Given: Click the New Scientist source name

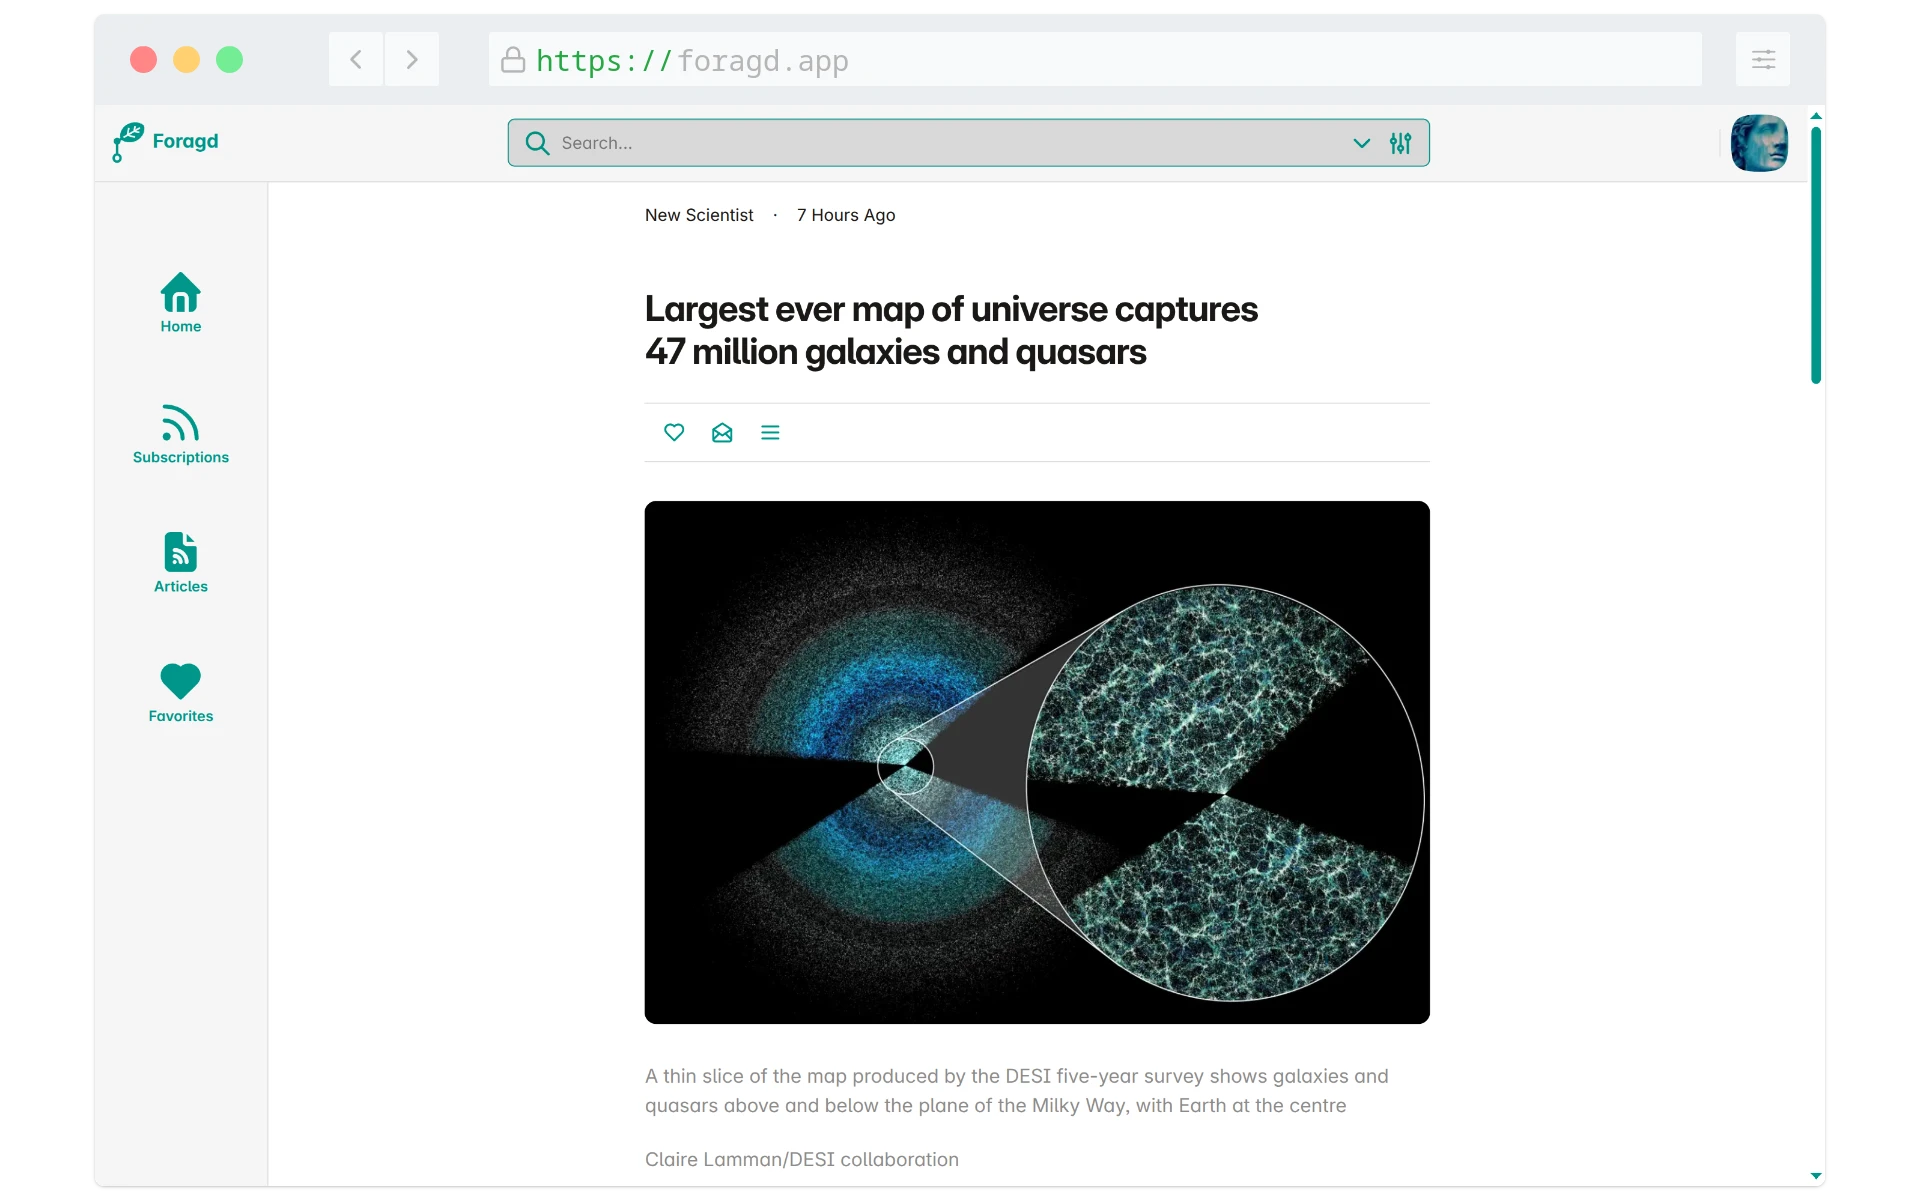Looking at the screenshot, I should click(x=699, y=215).
